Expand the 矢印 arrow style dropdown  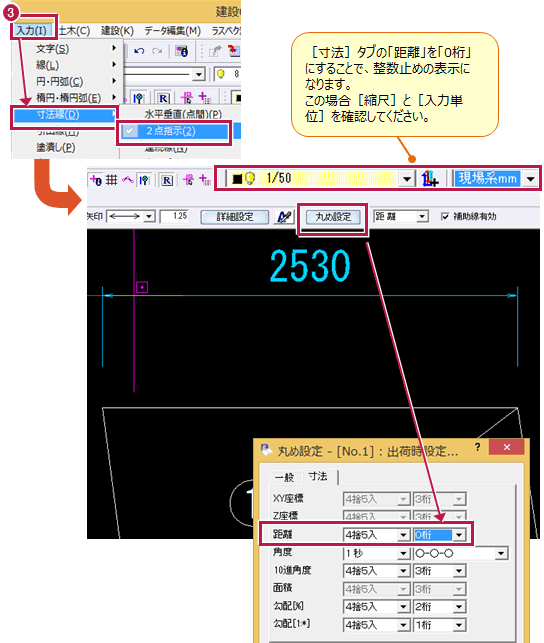(149, 216)
